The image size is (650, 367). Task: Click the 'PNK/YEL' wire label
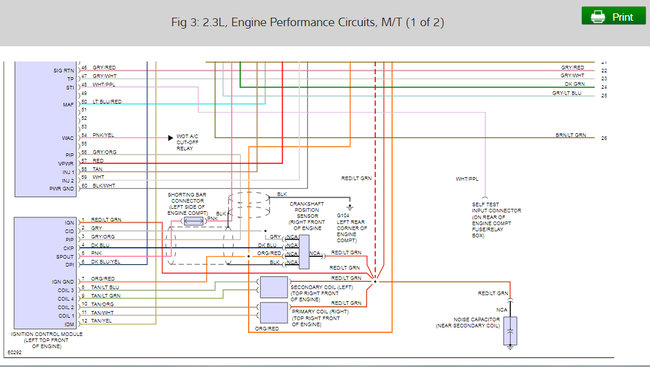click(x=103, y=135)
